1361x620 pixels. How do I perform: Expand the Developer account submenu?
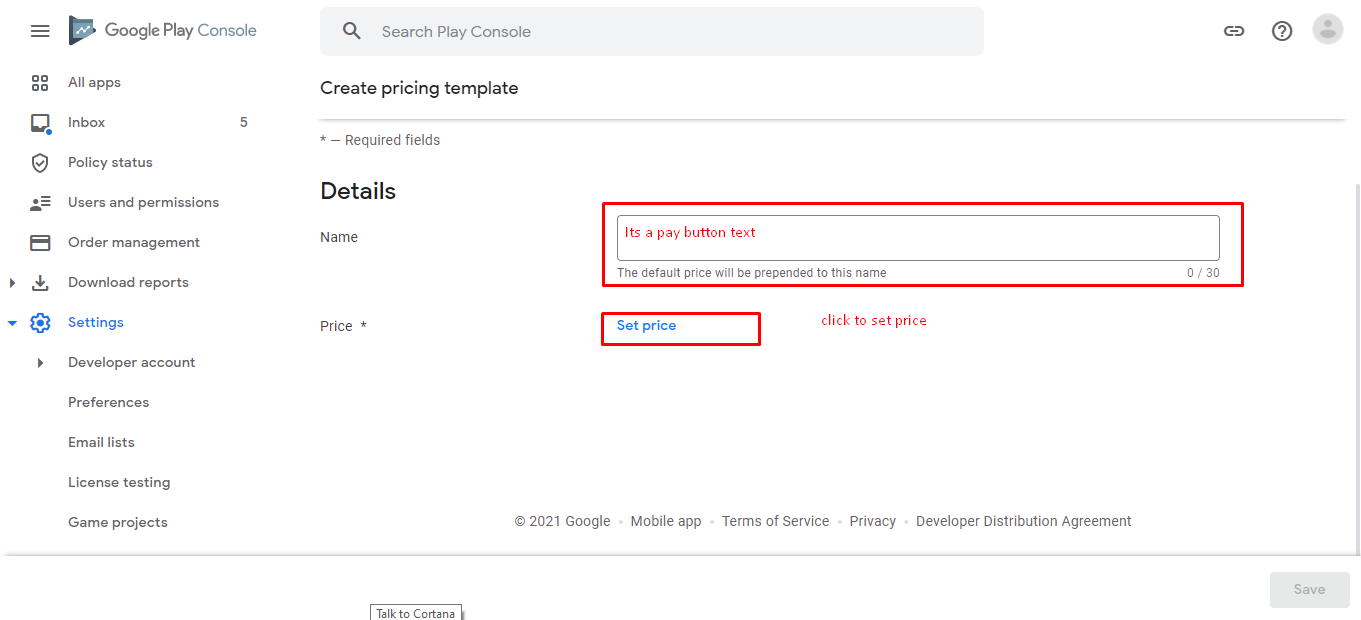pyautogui.click(x=41, y=363)
